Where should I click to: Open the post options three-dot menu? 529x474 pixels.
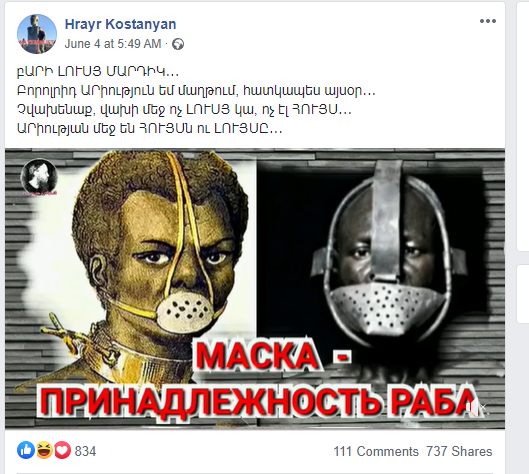(x=488, y=21)
